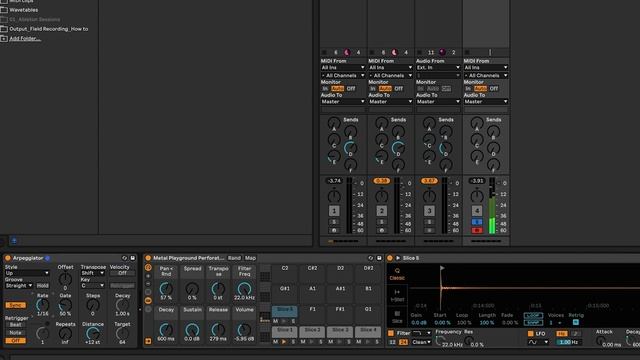Open the Filter type dropdown
The image size is (640, 360).
422,333
